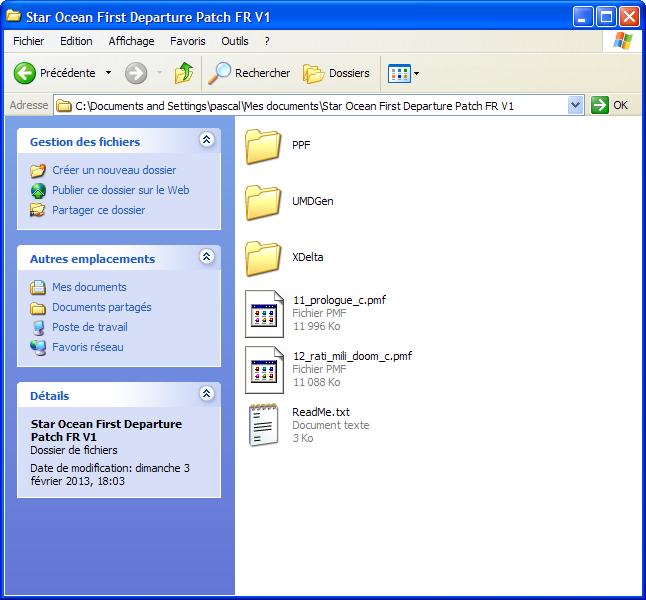Image resolution: width=646 pixels, height=600 pixels.
Task: Click the address bar path field
Action: (x=318, y=106)
